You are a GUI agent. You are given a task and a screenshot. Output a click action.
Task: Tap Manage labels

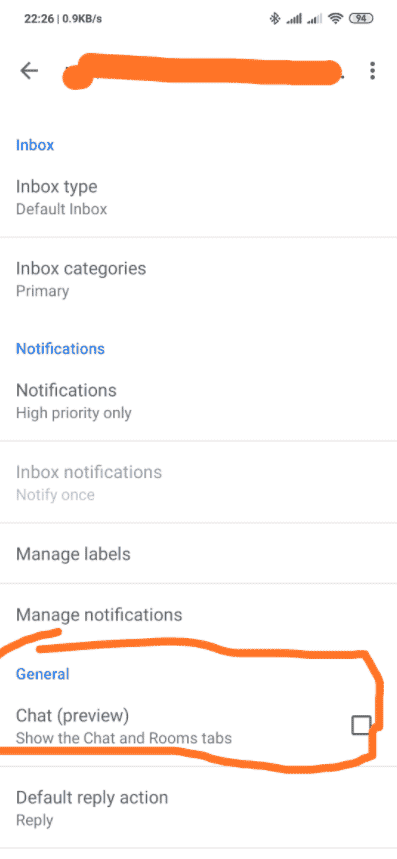198,553
